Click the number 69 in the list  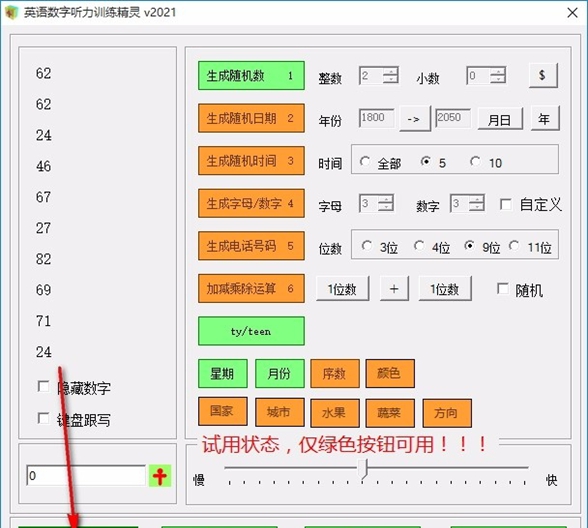[44, 290]
